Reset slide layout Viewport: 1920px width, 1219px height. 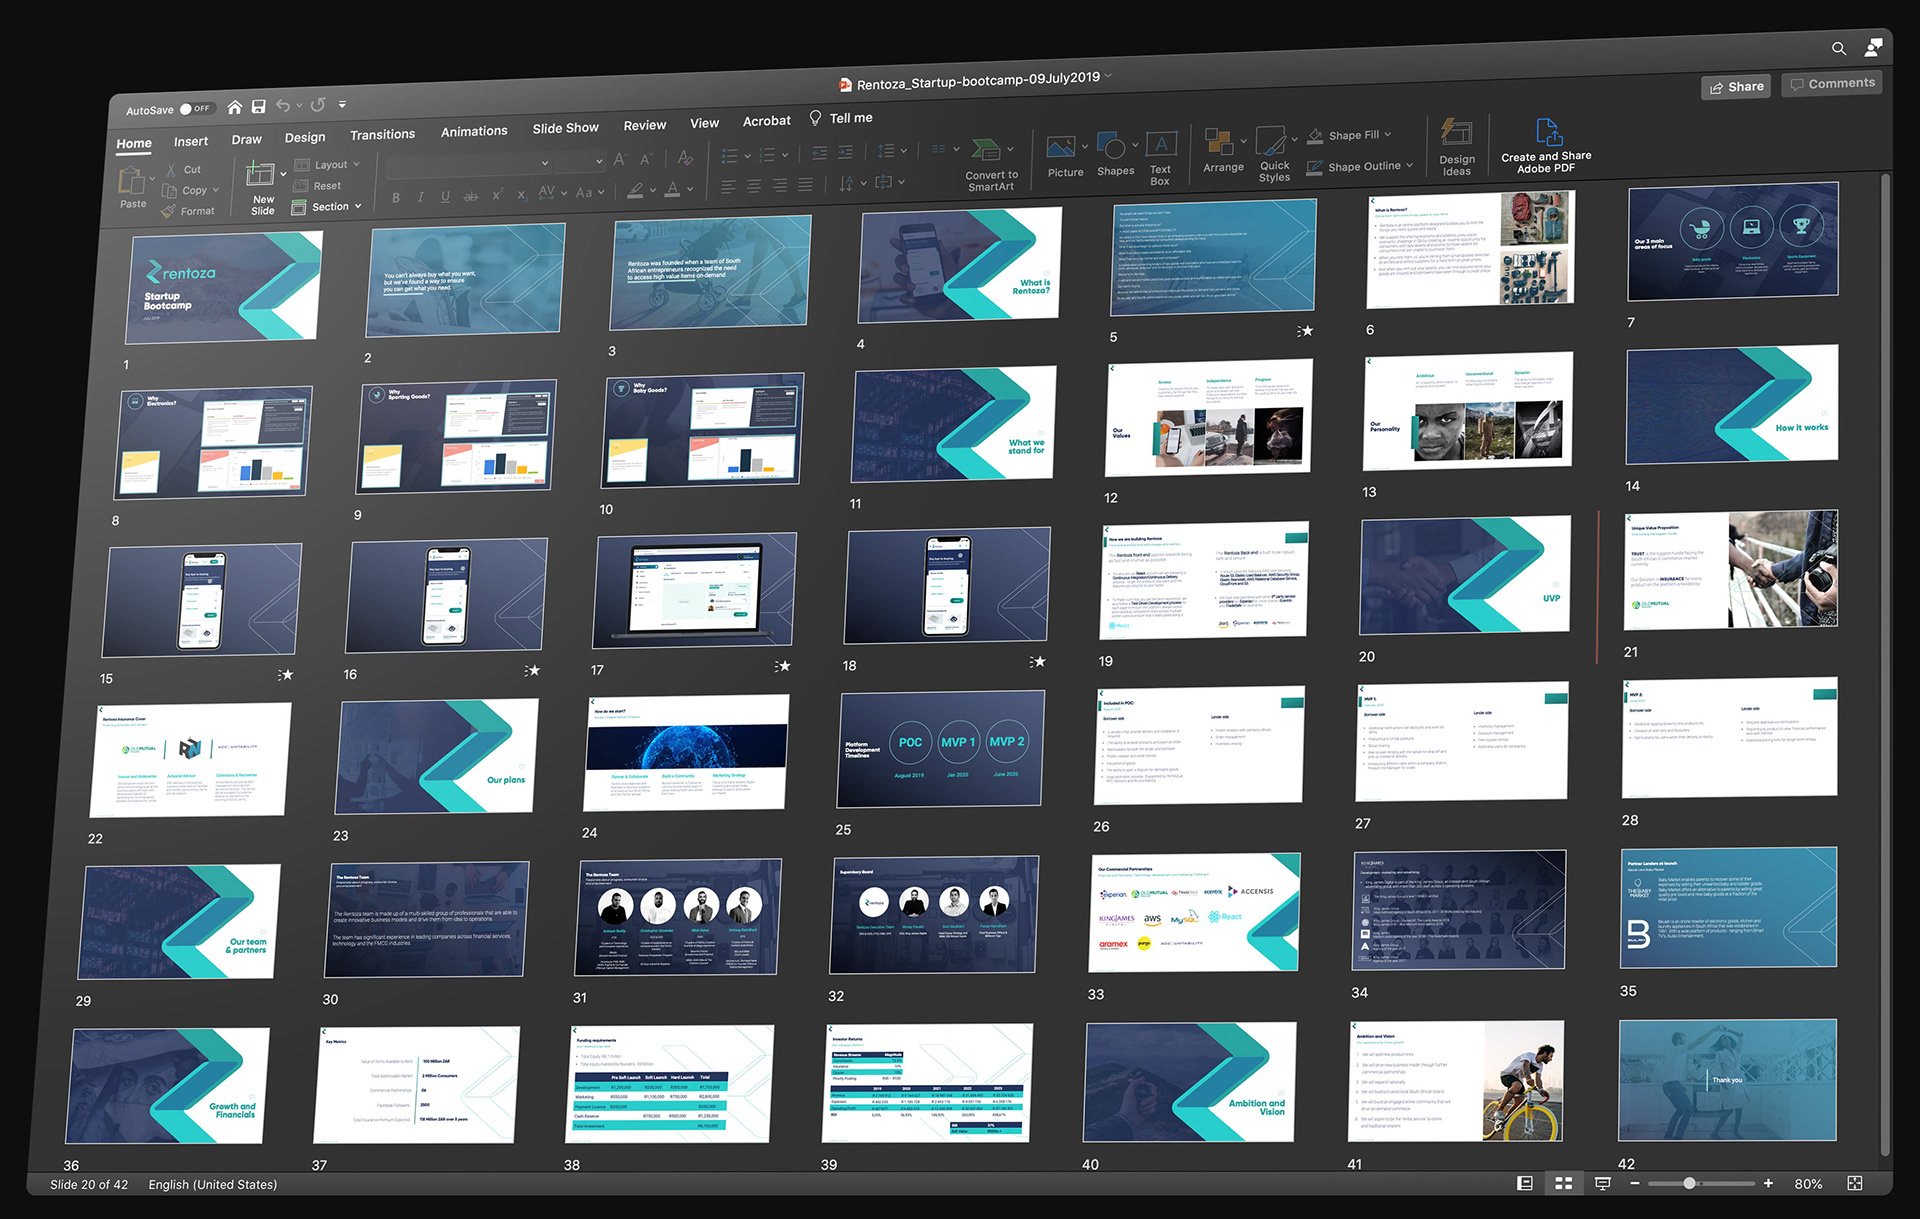(318, 186)
